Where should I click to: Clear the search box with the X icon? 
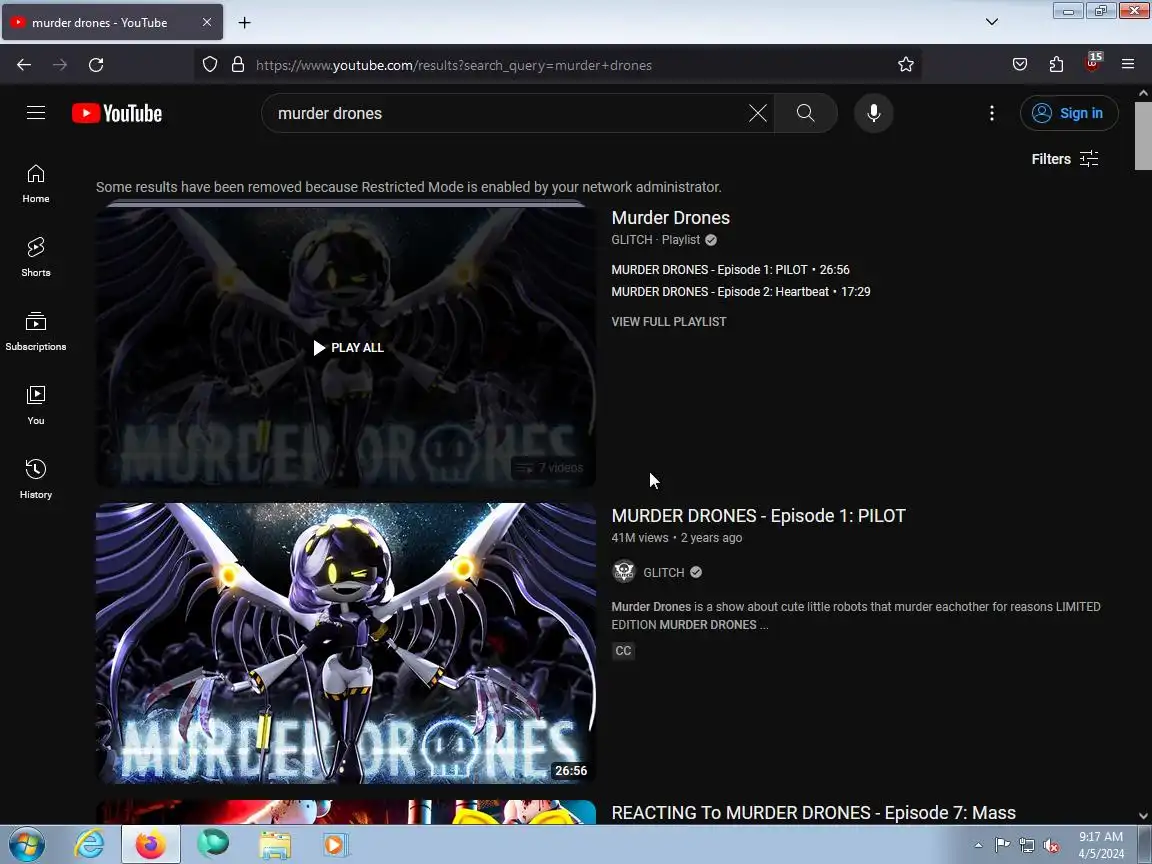pos(757,113)
